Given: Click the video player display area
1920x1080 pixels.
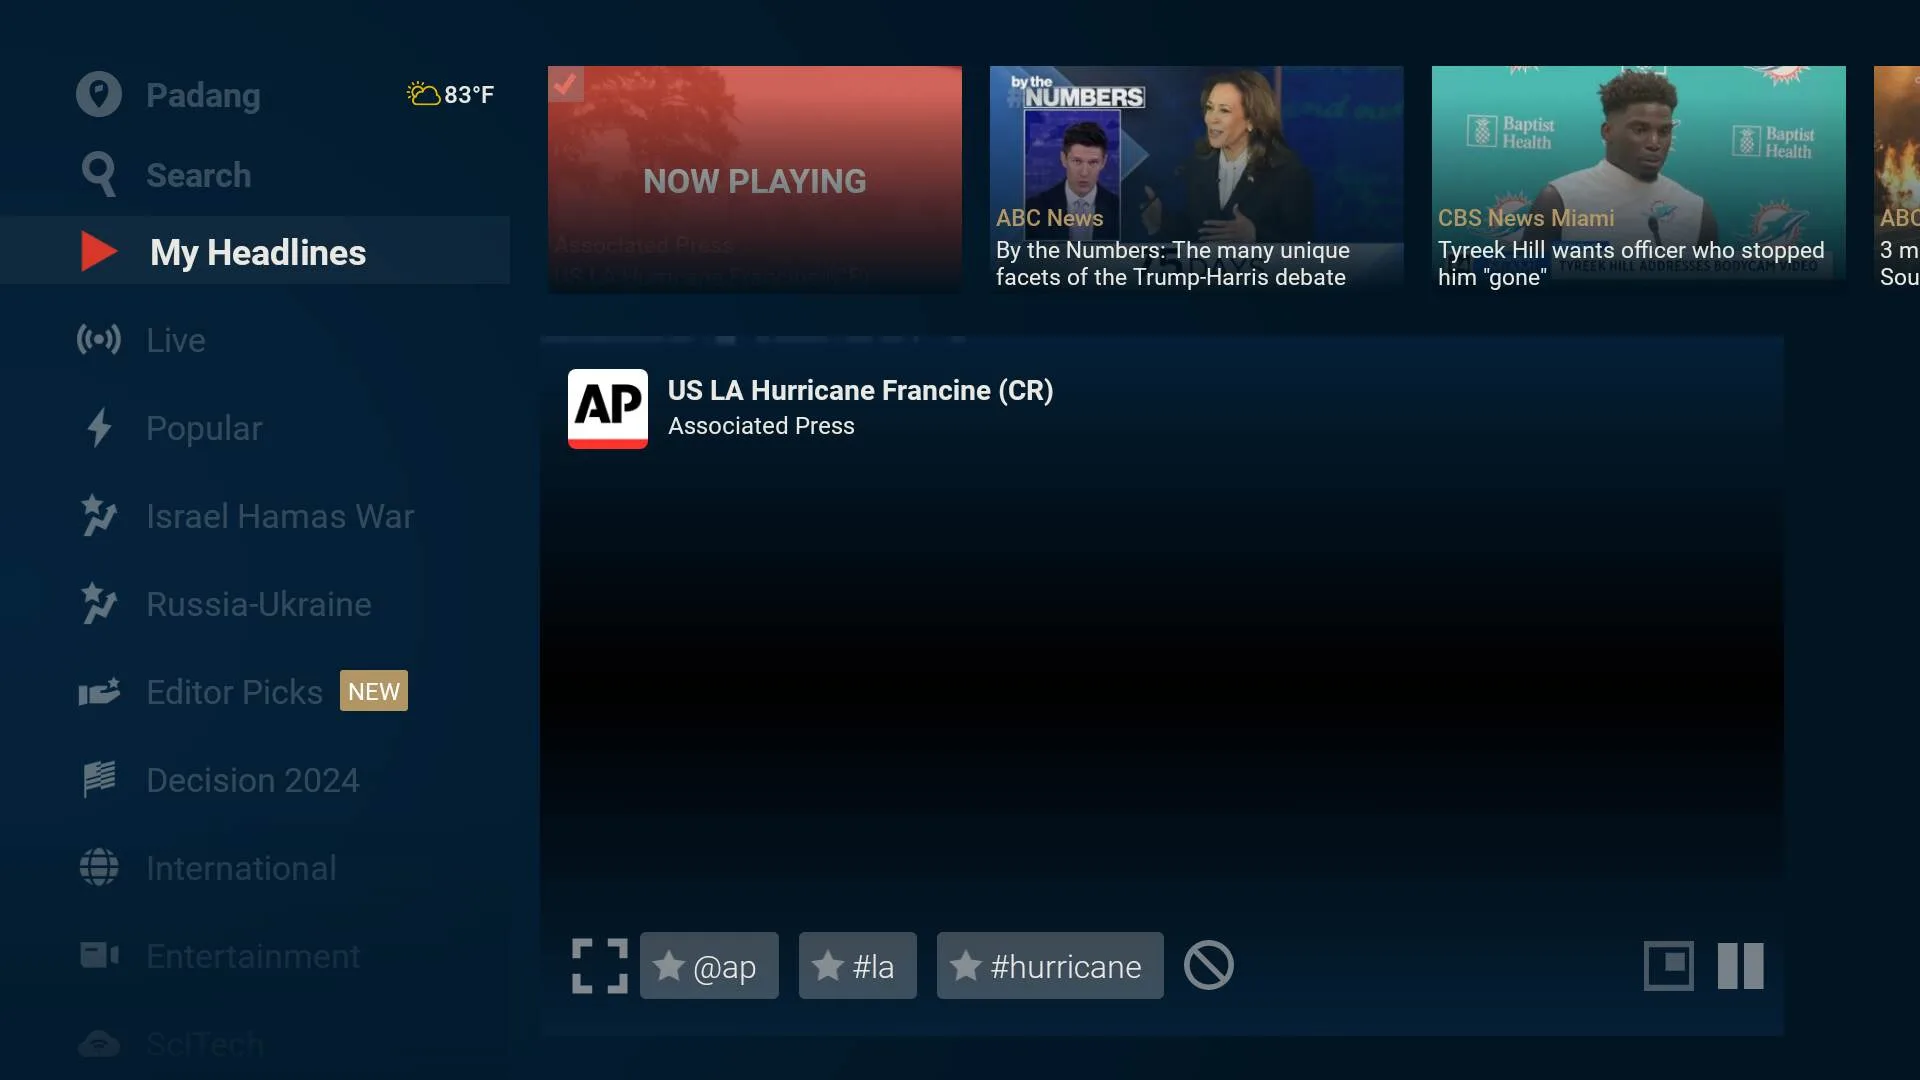Looking at the screenshot, I should coord(1162,686).
